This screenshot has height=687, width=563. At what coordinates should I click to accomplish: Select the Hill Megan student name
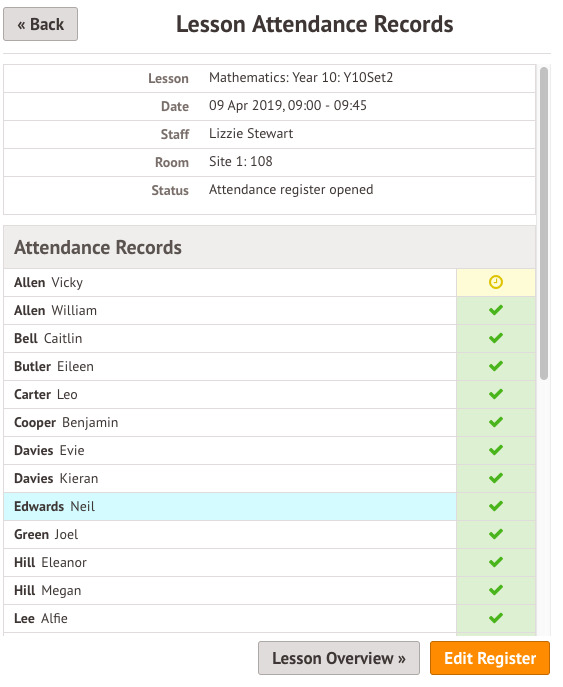pos(48,591)
